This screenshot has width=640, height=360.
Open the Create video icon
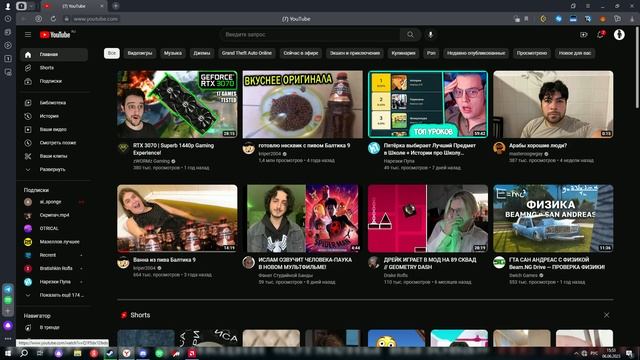point(584,35)
